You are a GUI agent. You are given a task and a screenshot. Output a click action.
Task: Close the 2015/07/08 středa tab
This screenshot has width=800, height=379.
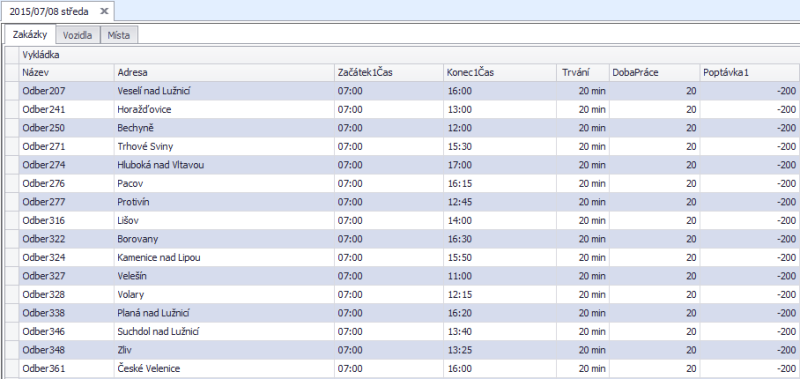coord(104,11)
